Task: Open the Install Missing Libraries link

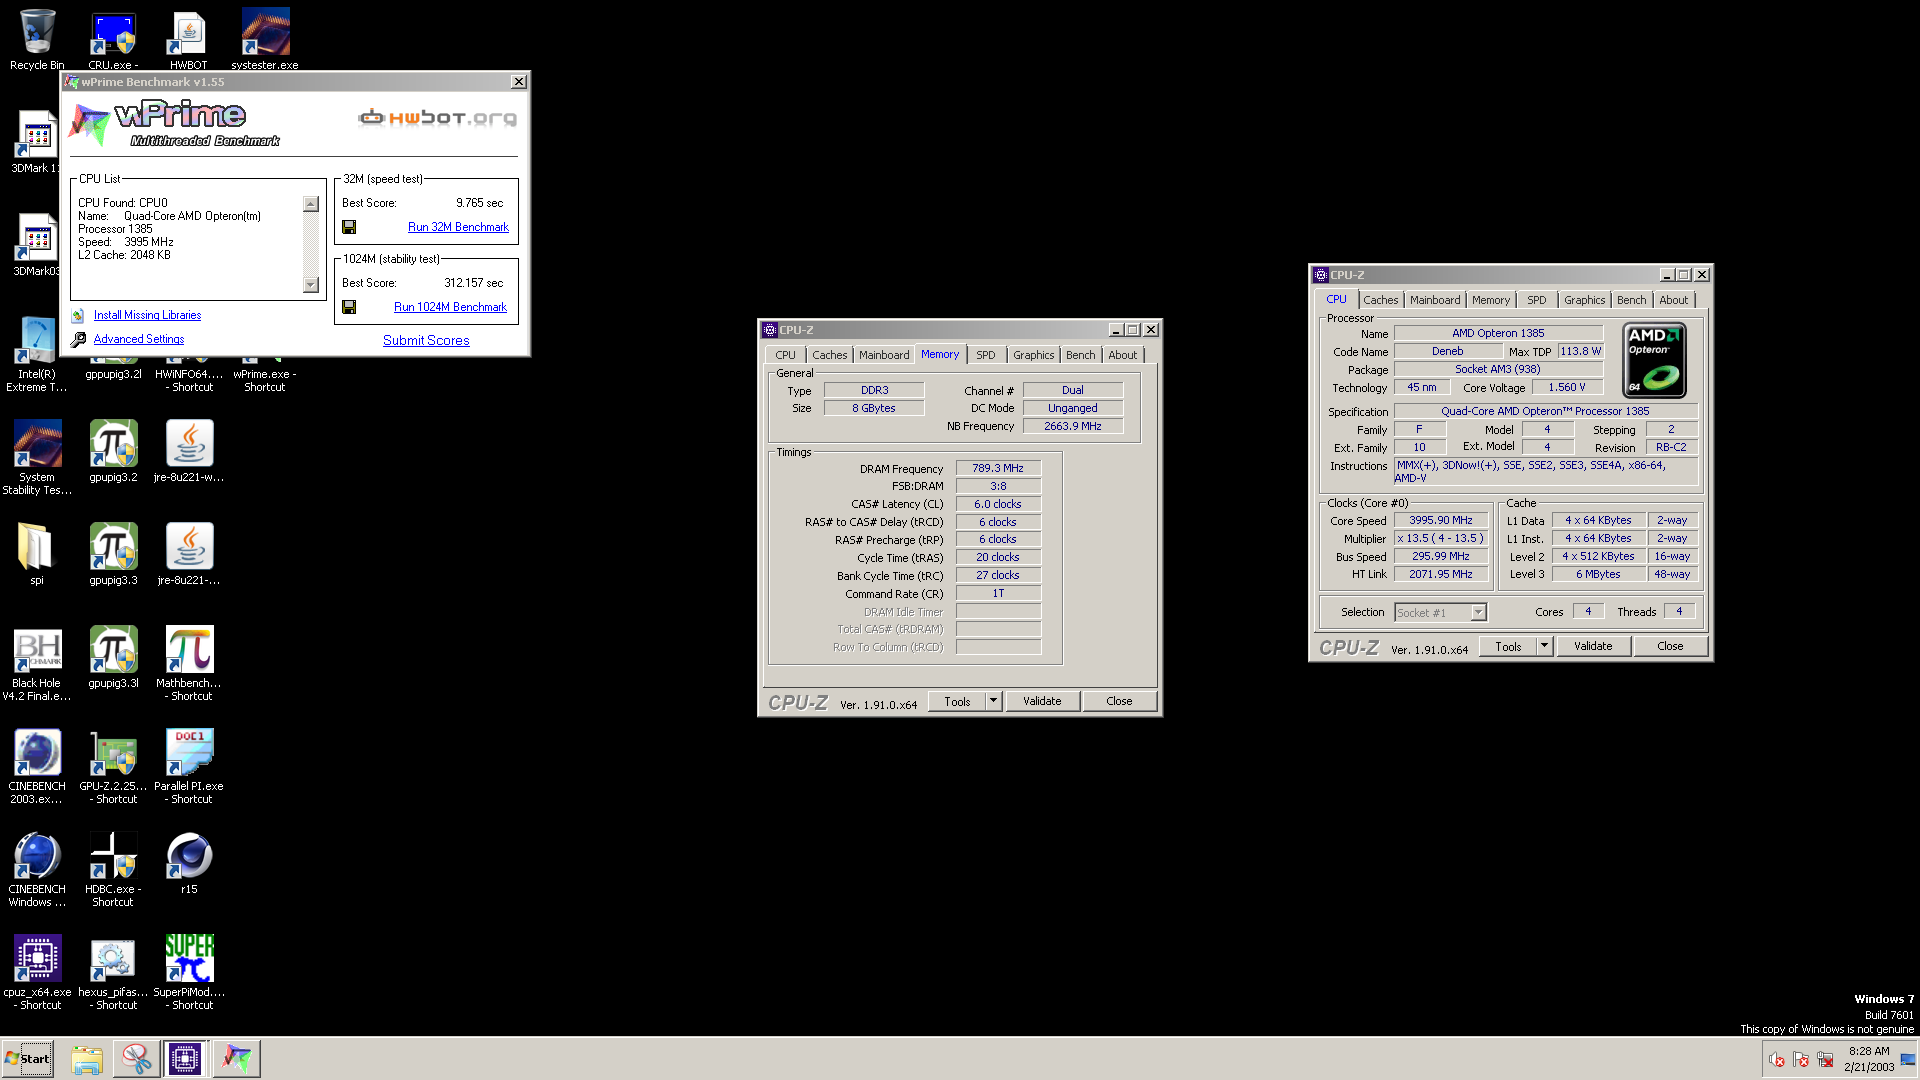Action: click(147, 315)
